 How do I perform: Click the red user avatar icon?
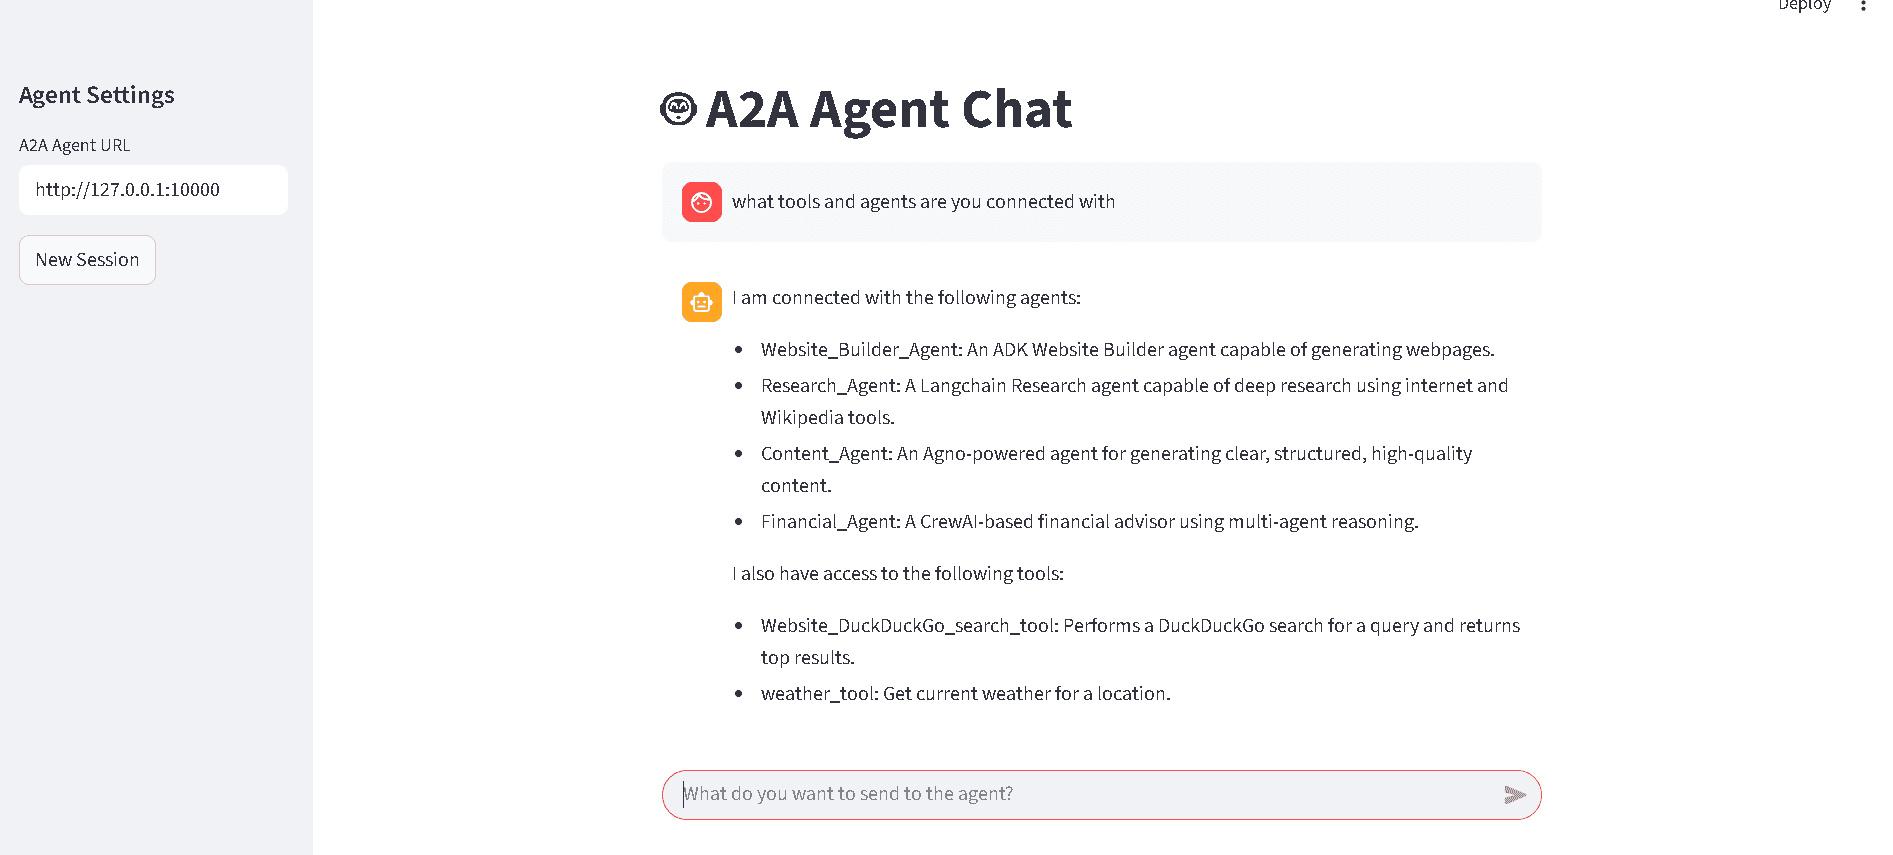coord(701,201)
